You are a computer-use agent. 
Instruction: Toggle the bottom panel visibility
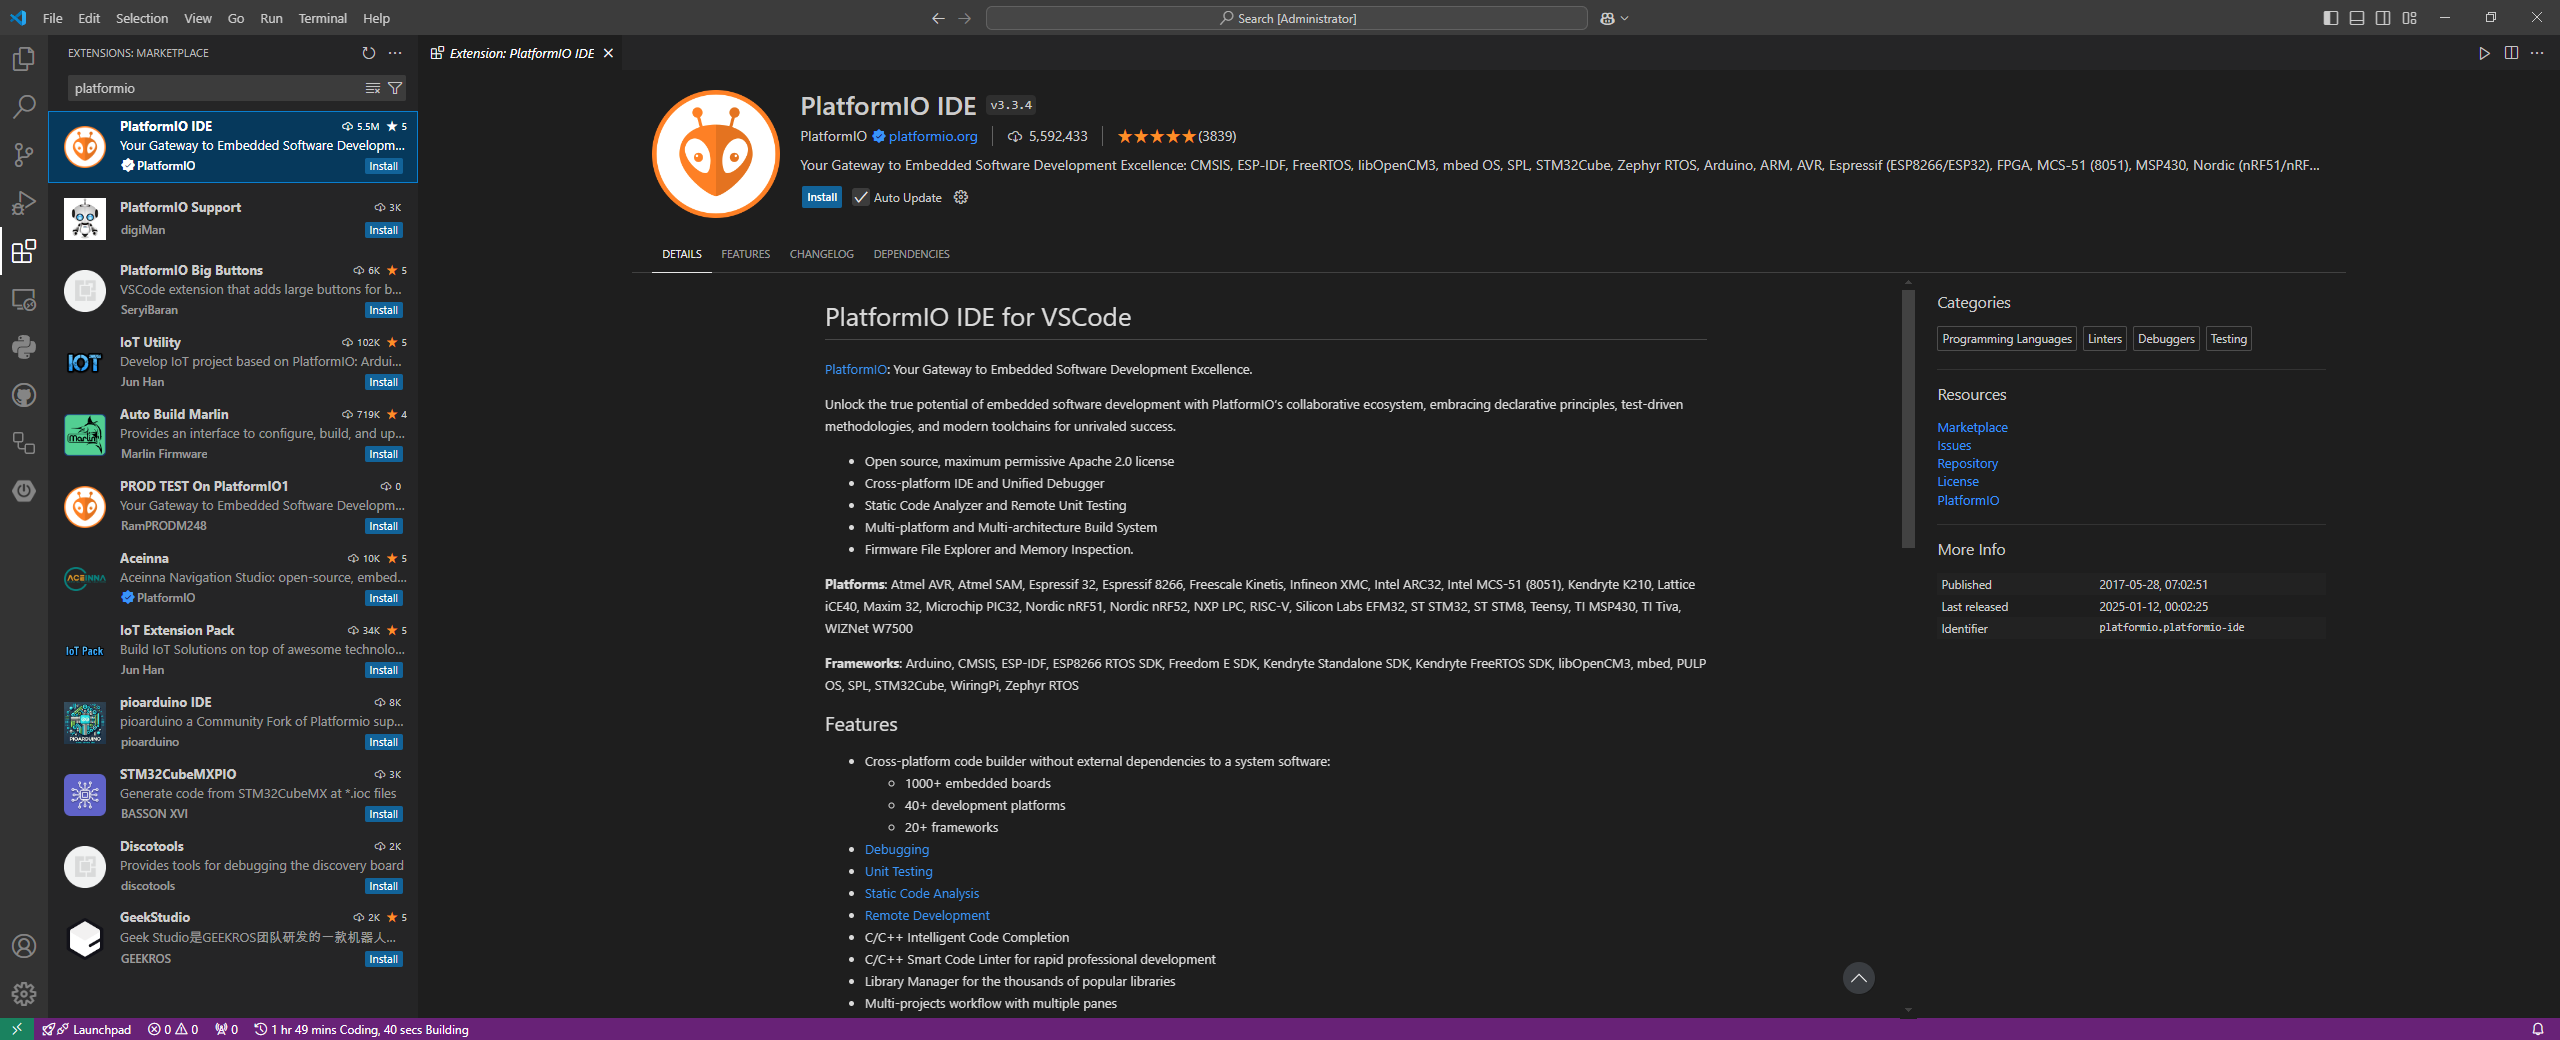pyautogui.click(x=2357, y=18)
